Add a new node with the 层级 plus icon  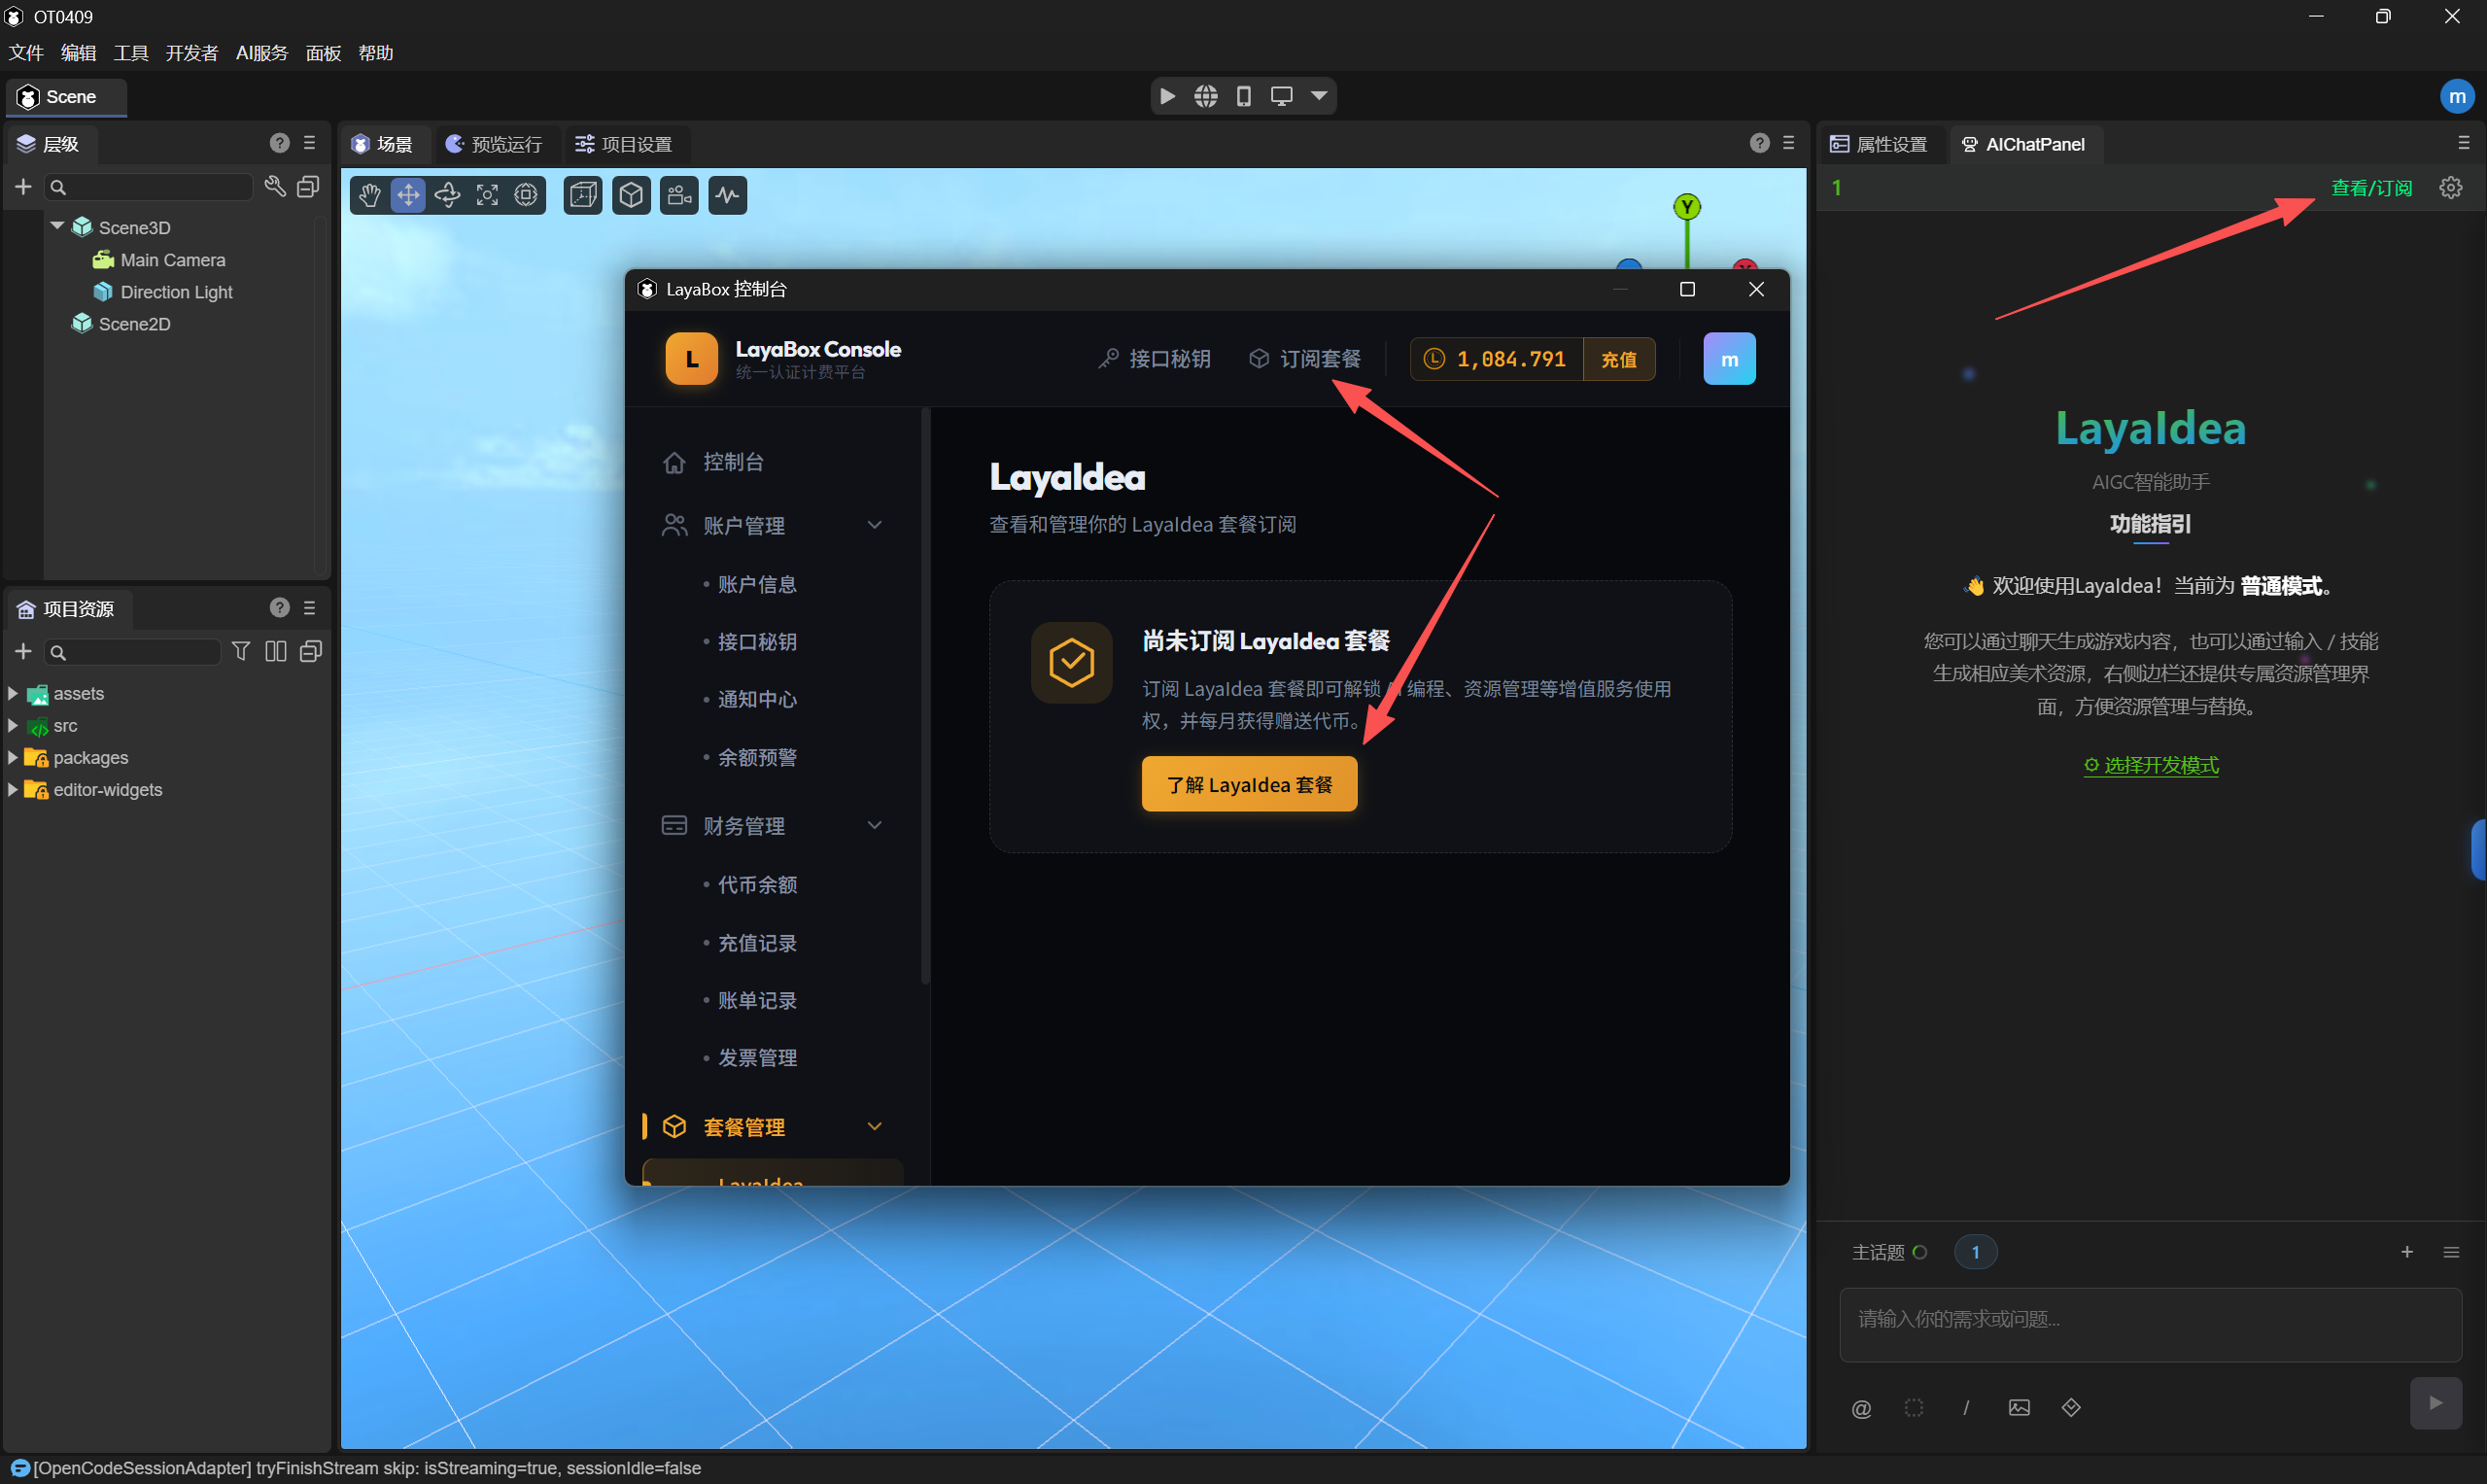click(x=23, y=187)
